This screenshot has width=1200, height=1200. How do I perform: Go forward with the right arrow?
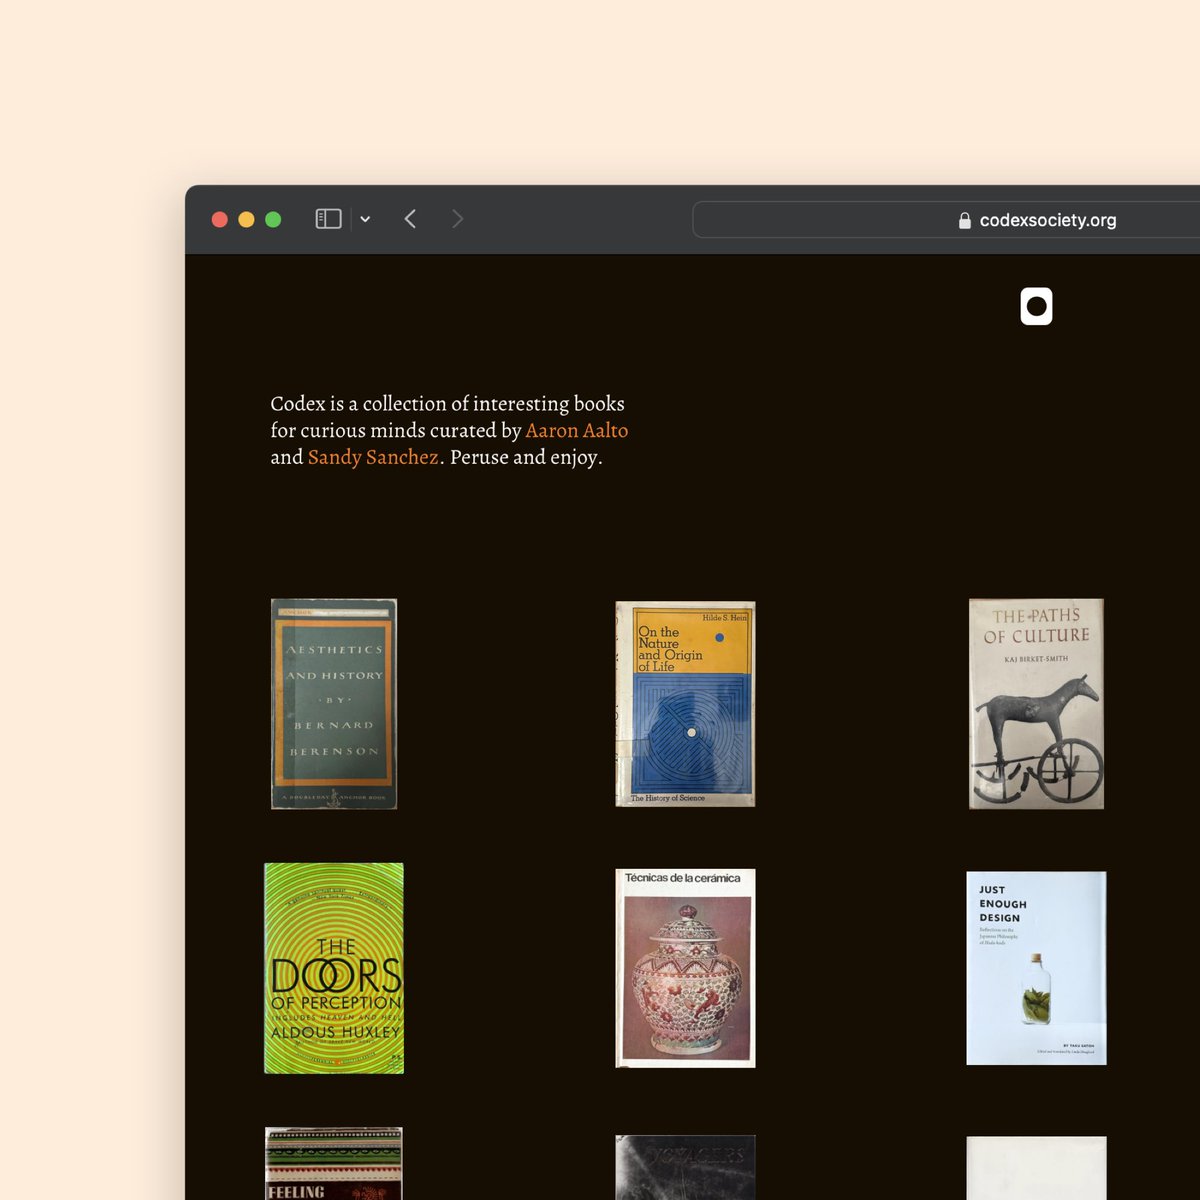coord(457,219)
